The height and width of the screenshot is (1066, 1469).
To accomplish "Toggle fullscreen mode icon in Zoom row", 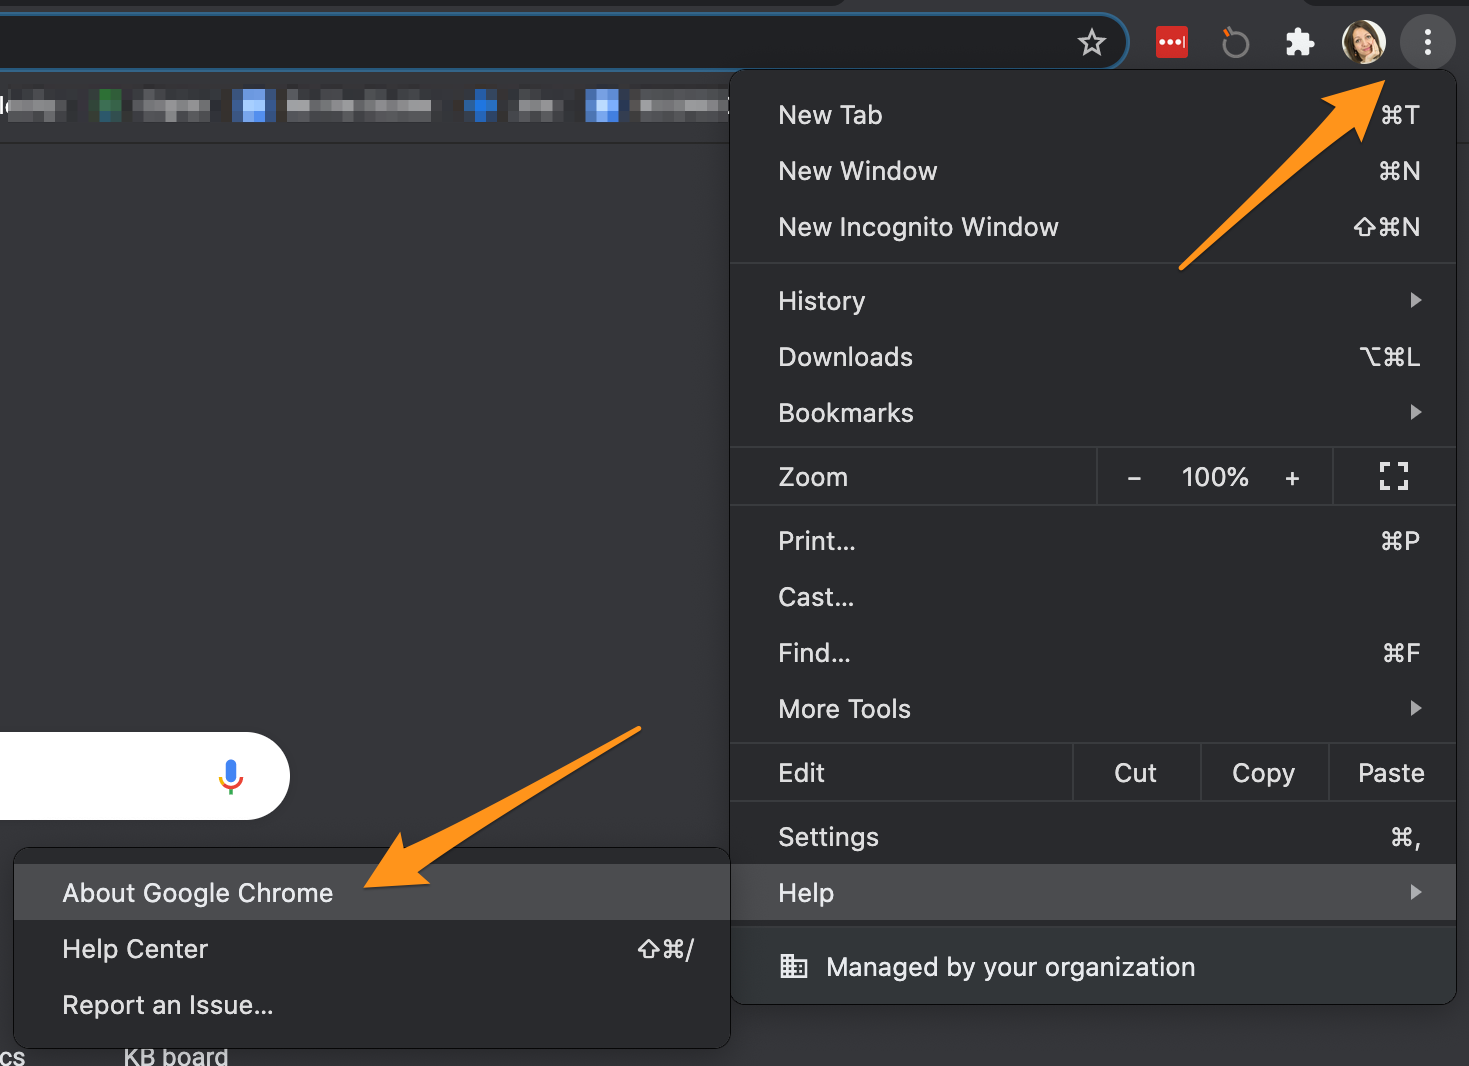I will pyautogui.click(x=1393, y=477).
